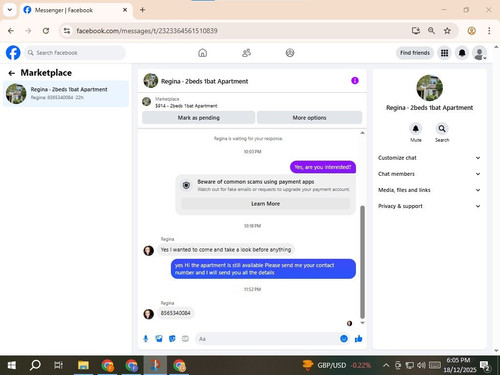Image resolution: width=500 pixels, height=375 pixels.
Task: Open the GIF picker icon
Action: [185, 339]
